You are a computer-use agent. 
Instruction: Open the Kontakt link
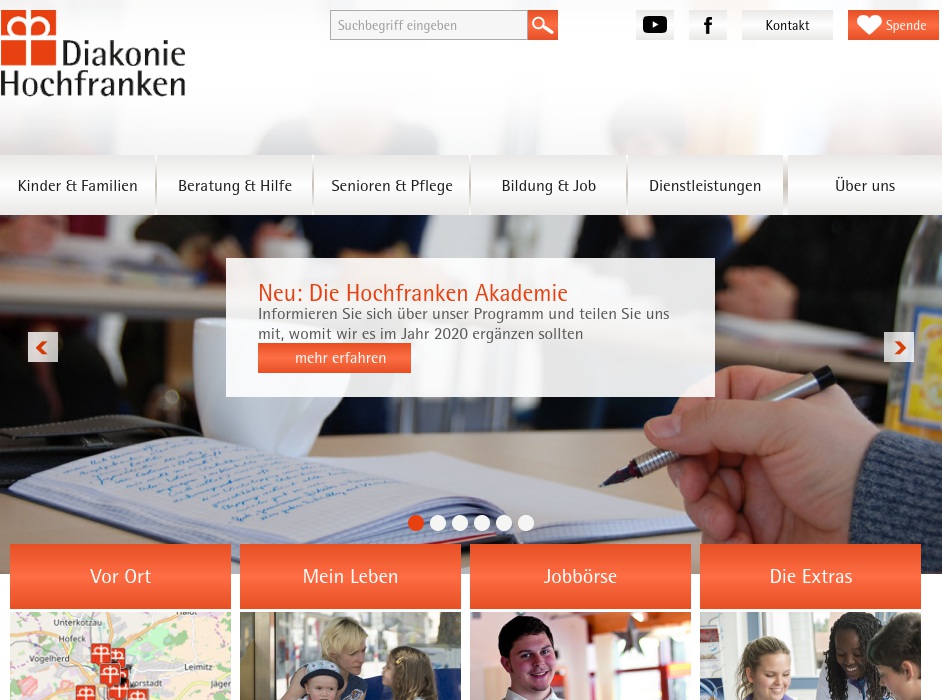(787, 25)
